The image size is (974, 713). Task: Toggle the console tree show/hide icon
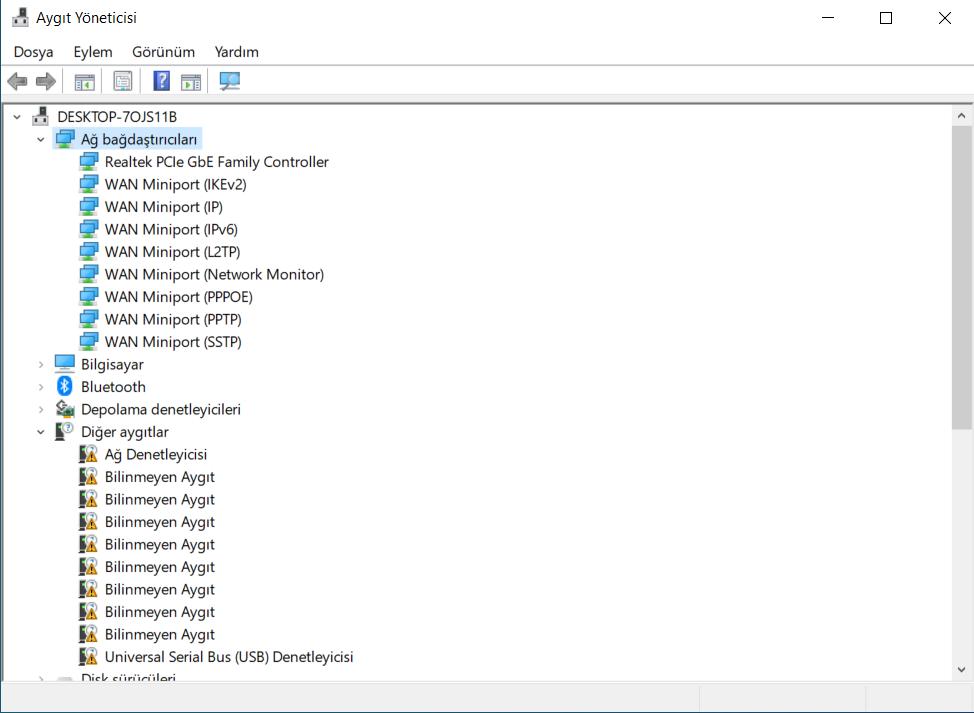click(84, 81)
